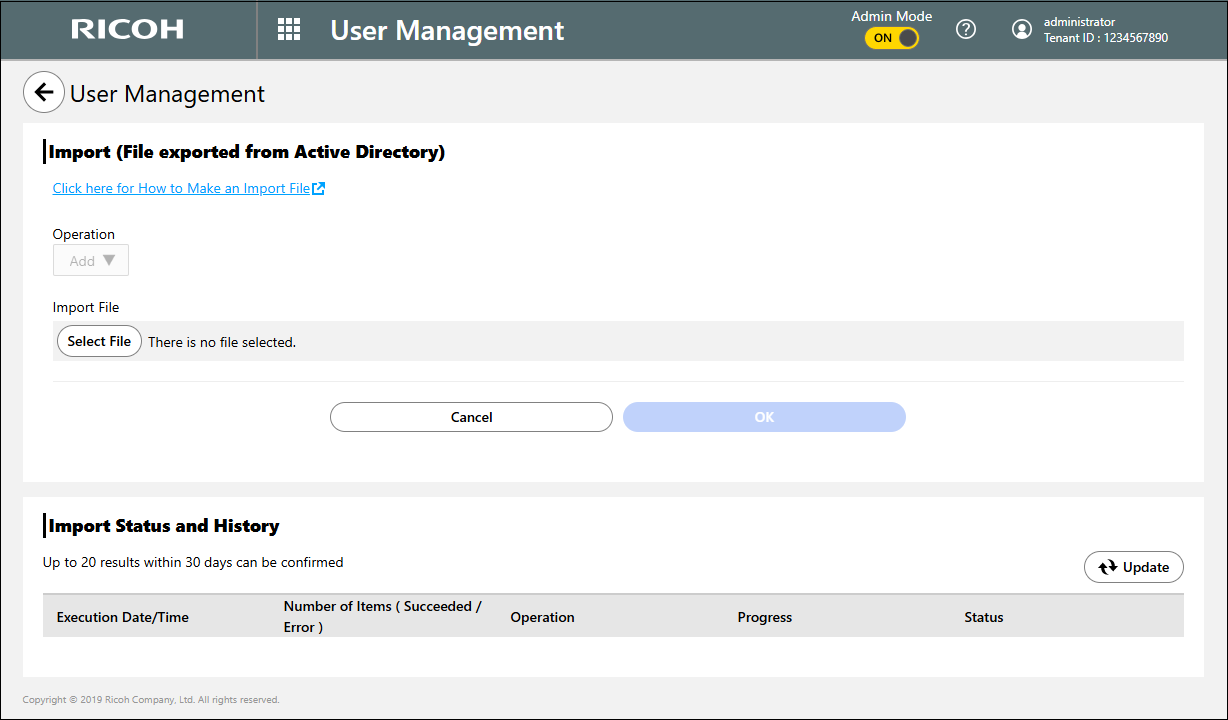Confirm the import with OK

[x=764, y=417]
